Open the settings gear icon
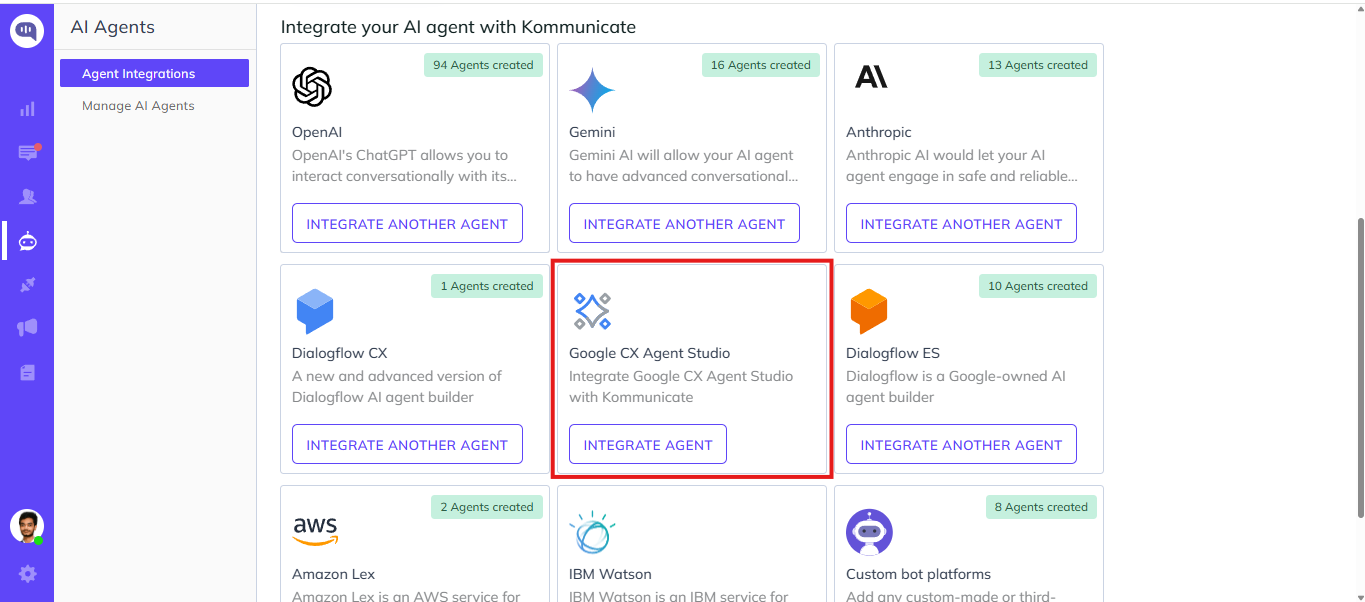Screen dimensions: 1365x602 point(28,574)
